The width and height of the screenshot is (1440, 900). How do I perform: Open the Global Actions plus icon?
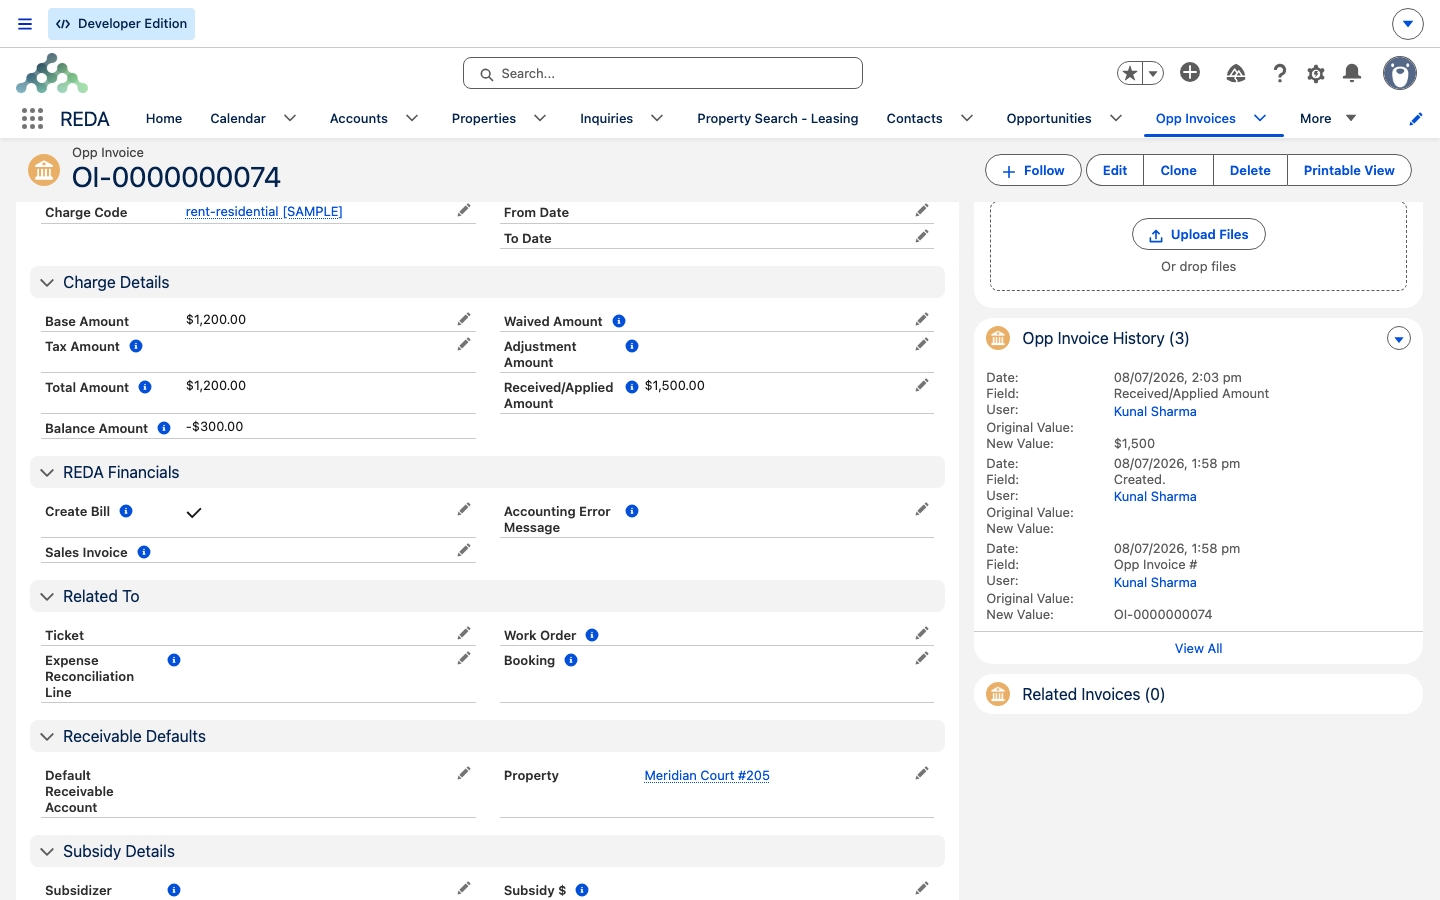click(x=1190, y=72)
